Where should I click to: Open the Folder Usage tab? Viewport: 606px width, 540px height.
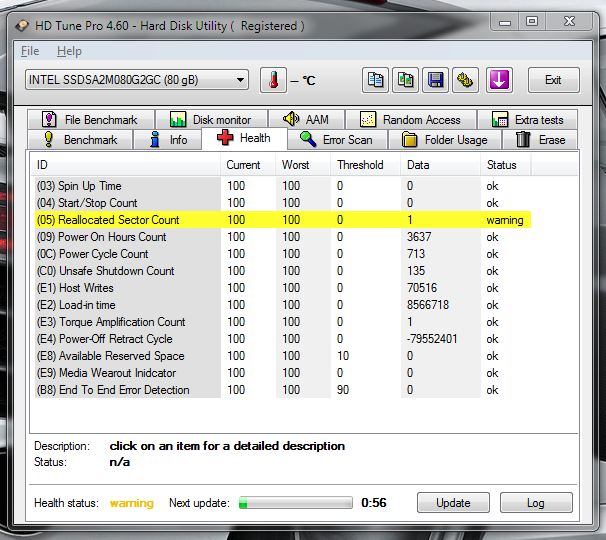coord(445,140)
